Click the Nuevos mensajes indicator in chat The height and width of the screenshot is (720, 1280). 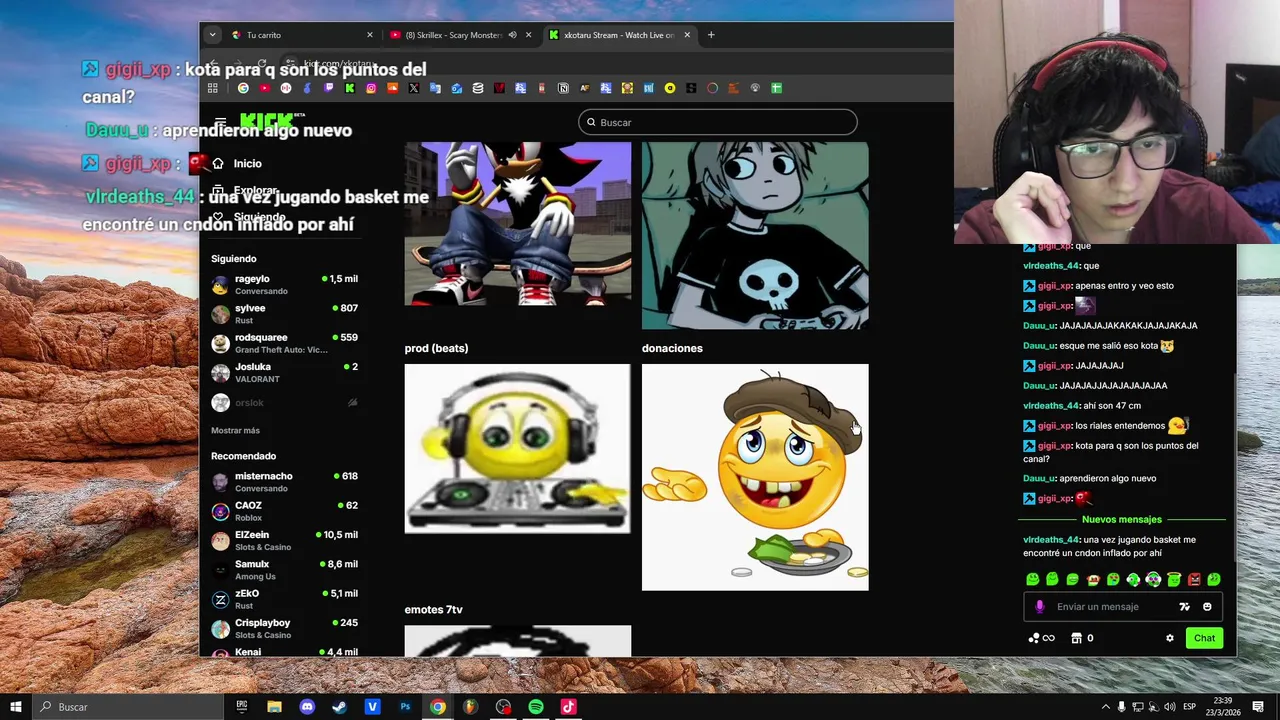(x=1122, y=520)
